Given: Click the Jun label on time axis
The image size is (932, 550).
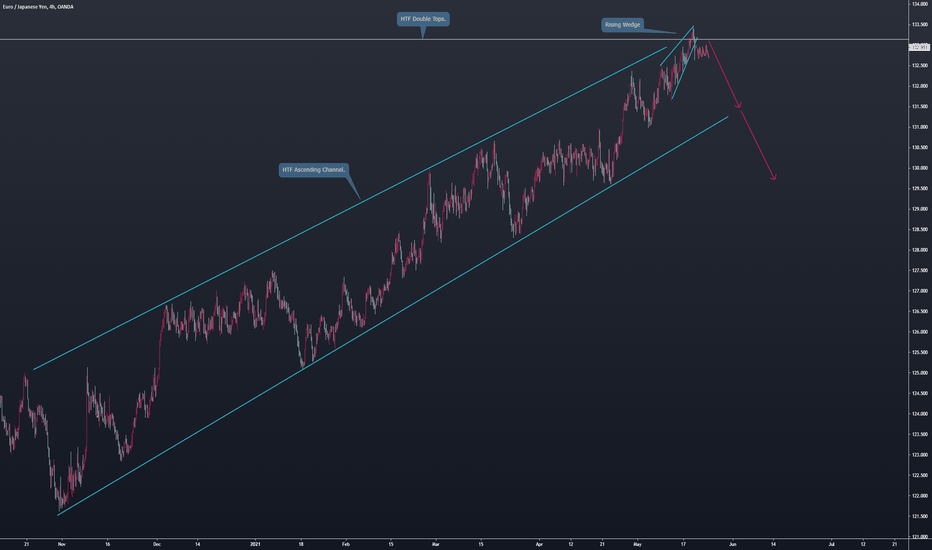Looking at the screenshot, I should click(x=733, y=544).
